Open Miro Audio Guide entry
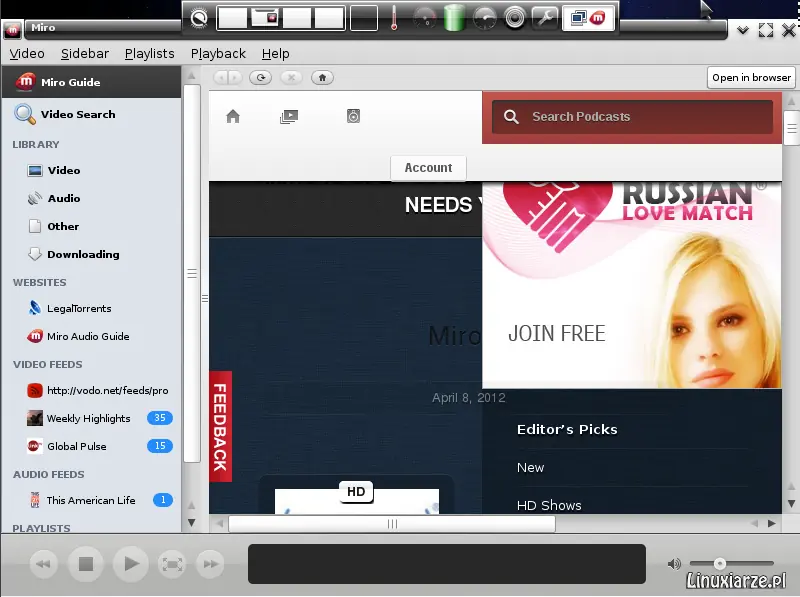This screenshot has width=800, height=597. pos(88,337)
